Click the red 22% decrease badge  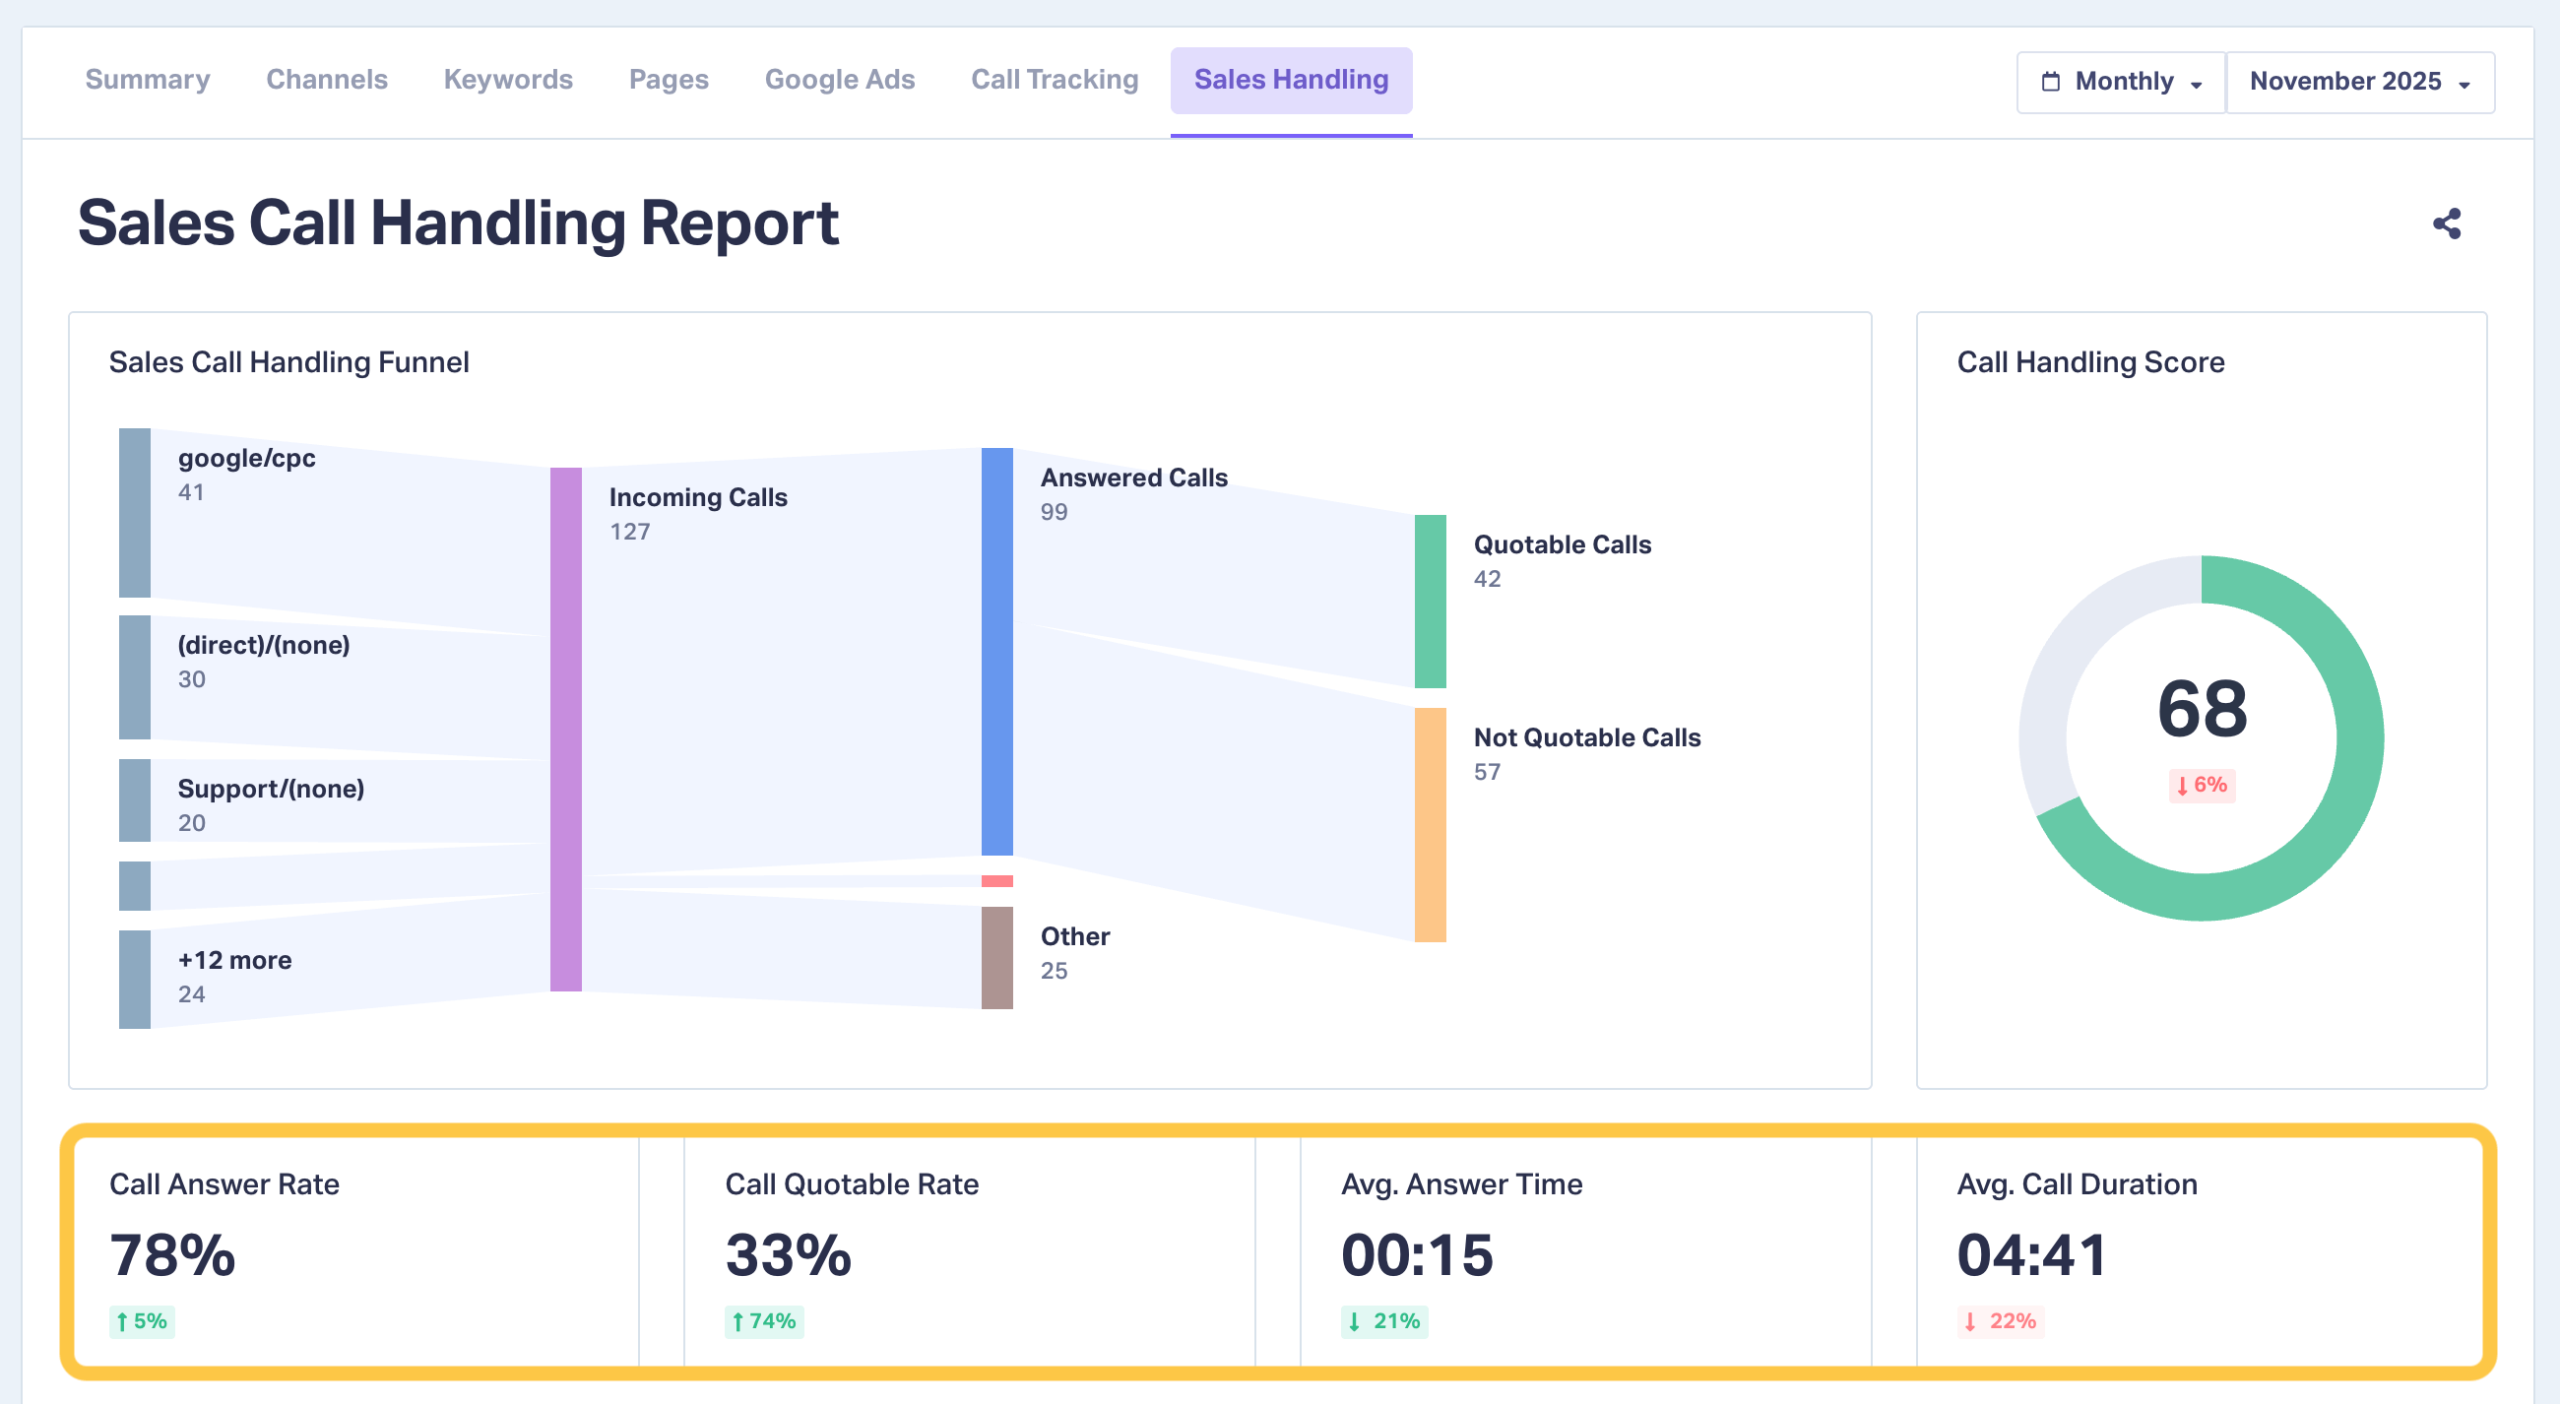pos(2000,1321)
